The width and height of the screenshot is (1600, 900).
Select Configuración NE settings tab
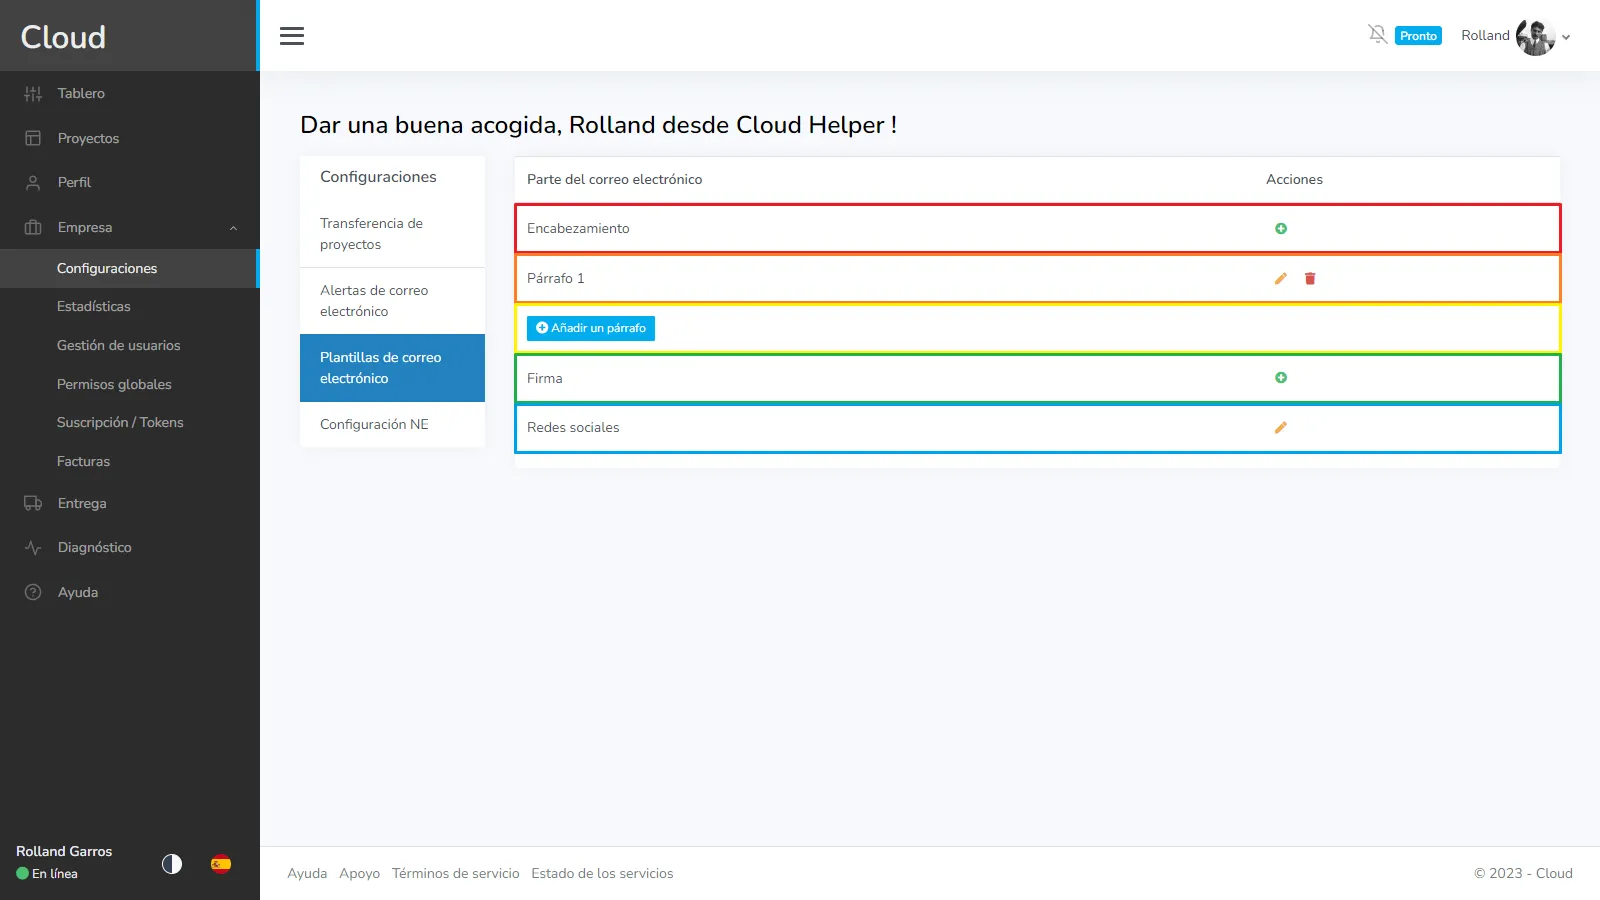374,425
